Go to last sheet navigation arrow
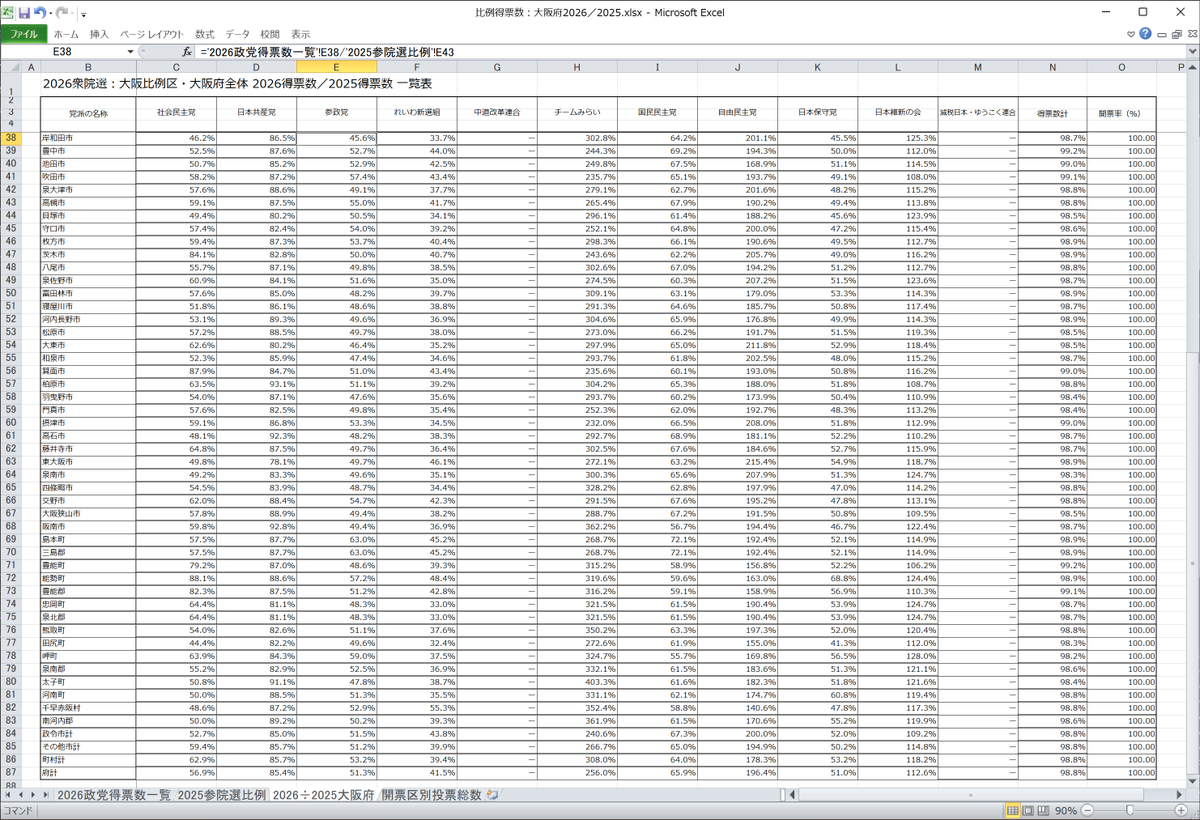1200x820 pixels. (x=44, y=794)
